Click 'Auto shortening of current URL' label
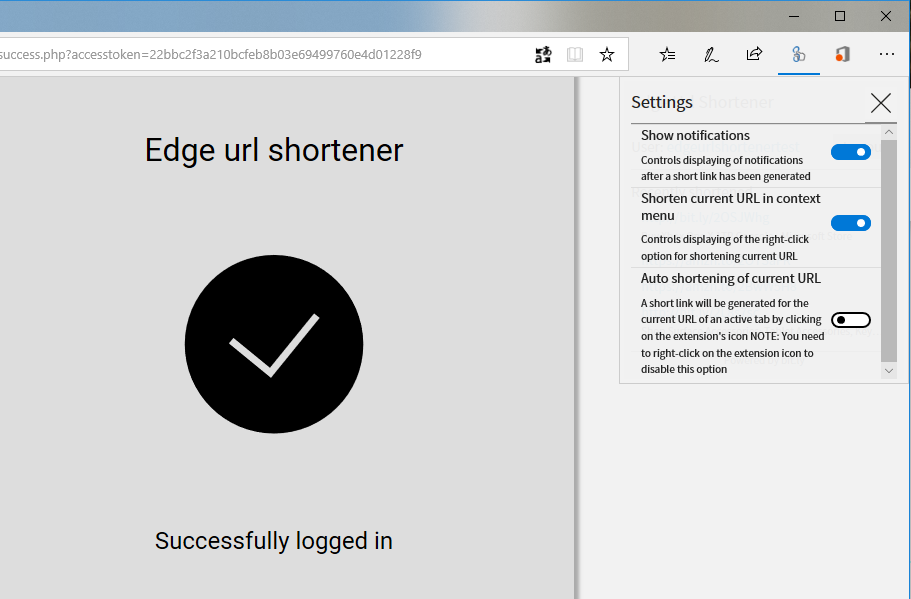 tap(730, 278)
